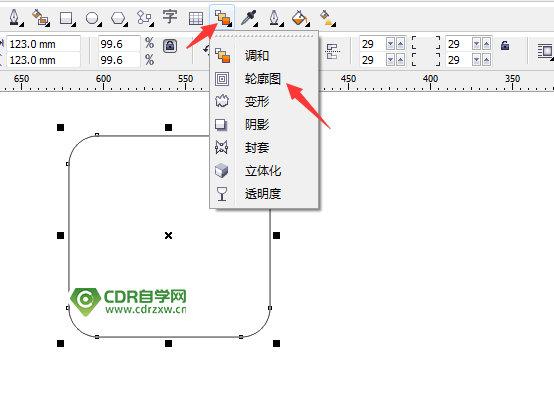The width and height of the screenshot is (554, 413).
Task: Increase upper-left corner roundness with up arrow
Action: (400, 44)
